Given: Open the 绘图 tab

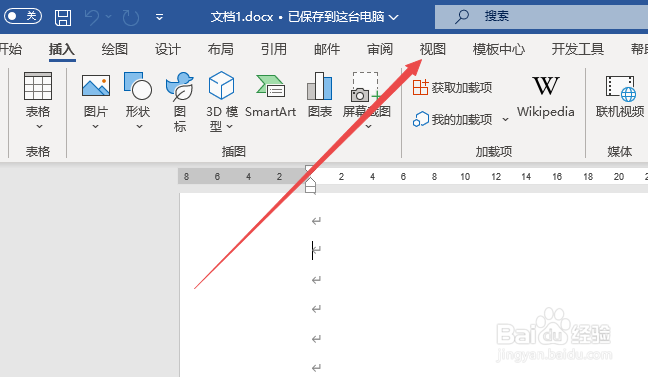Looking at the screenshot, I should [114, 49].
